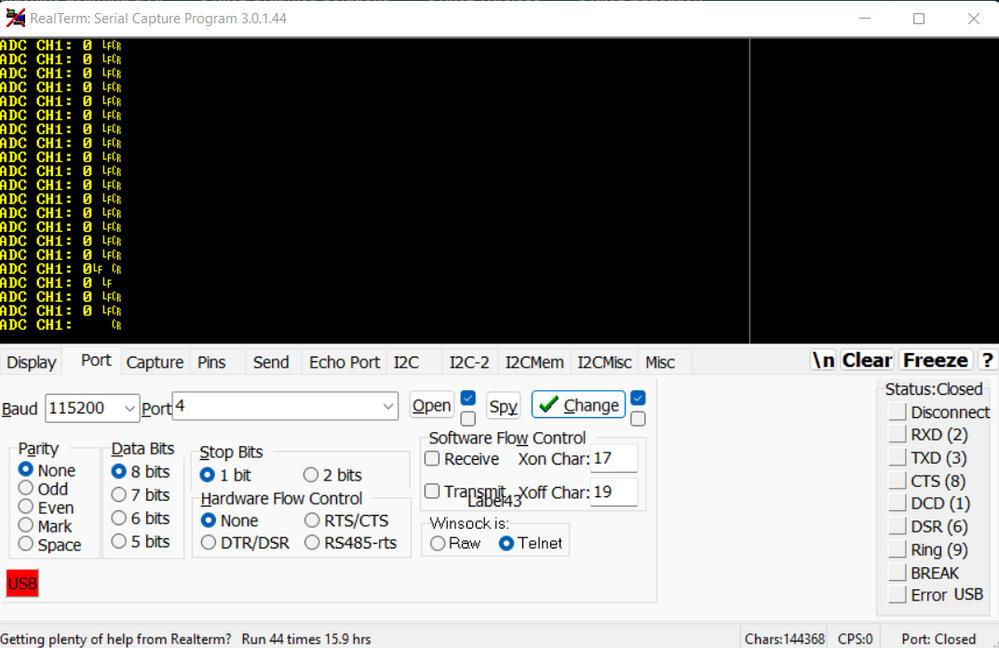
Task: Click 'Port: Closed' in status bar
Action: click(x=938, y=638)
